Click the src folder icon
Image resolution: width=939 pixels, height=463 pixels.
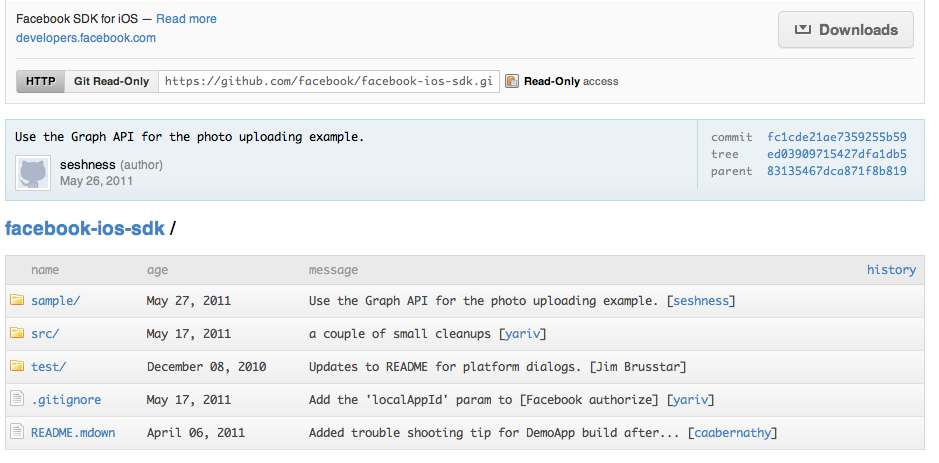pos(16,333)
